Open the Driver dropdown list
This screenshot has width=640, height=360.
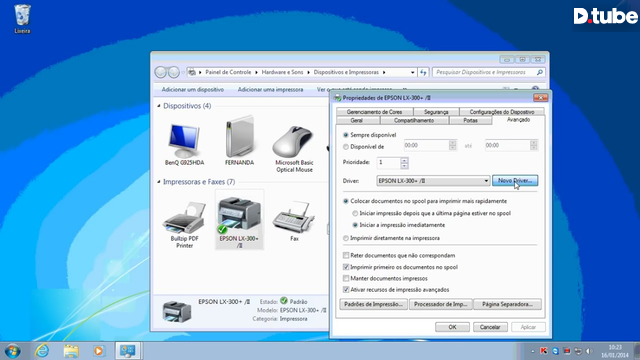486,181
